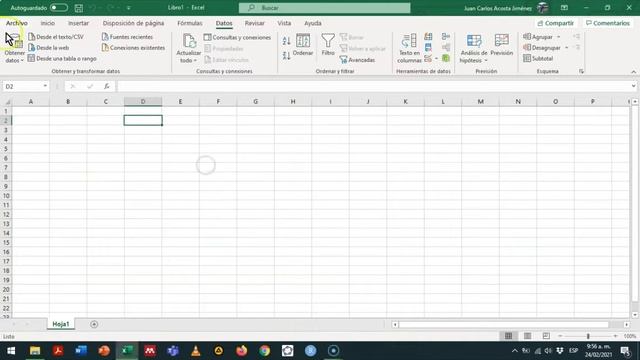
Task: Click the Desagrupar button
Action: (x=542, y=48)
